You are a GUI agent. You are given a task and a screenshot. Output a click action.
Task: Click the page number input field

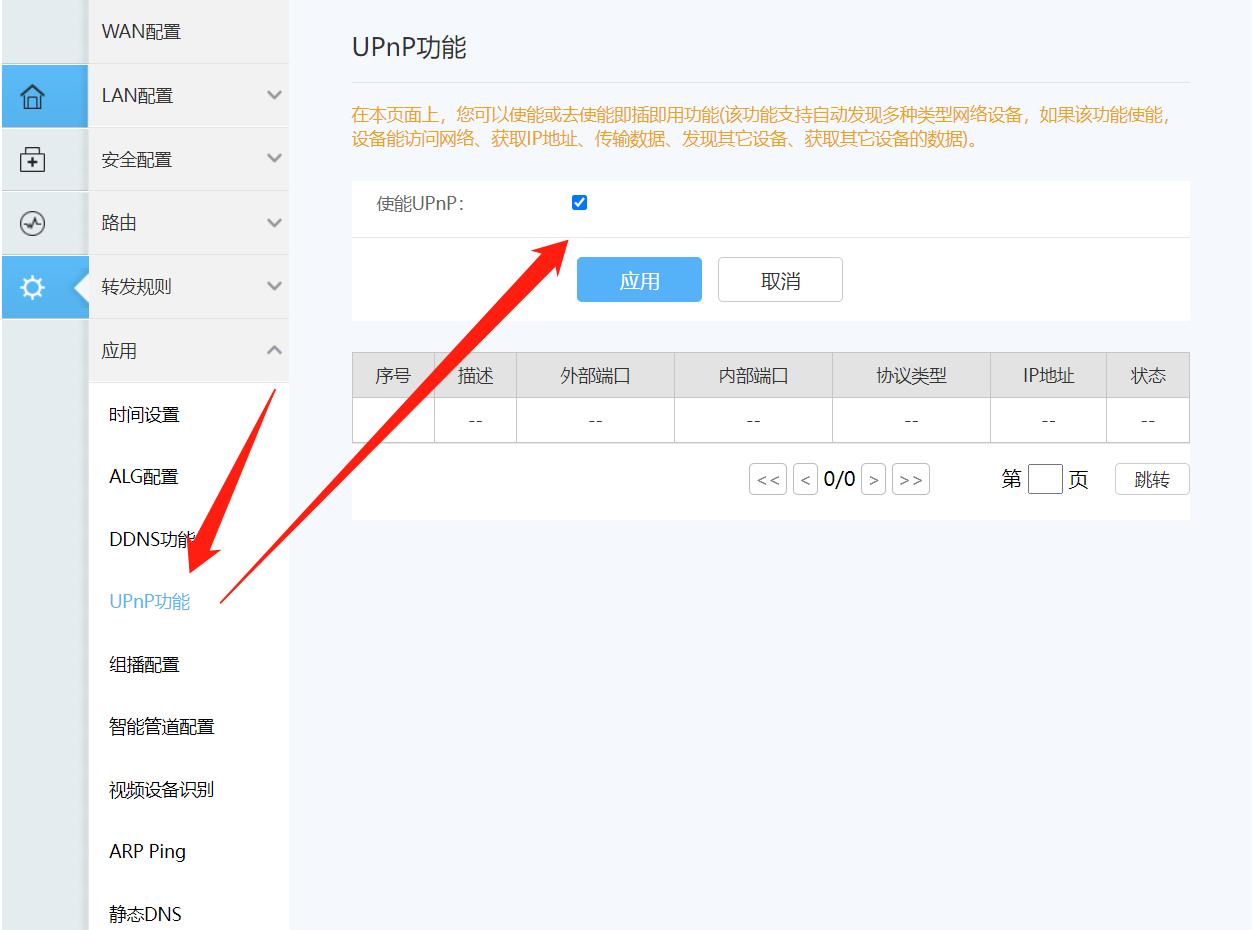[1045, 479]
